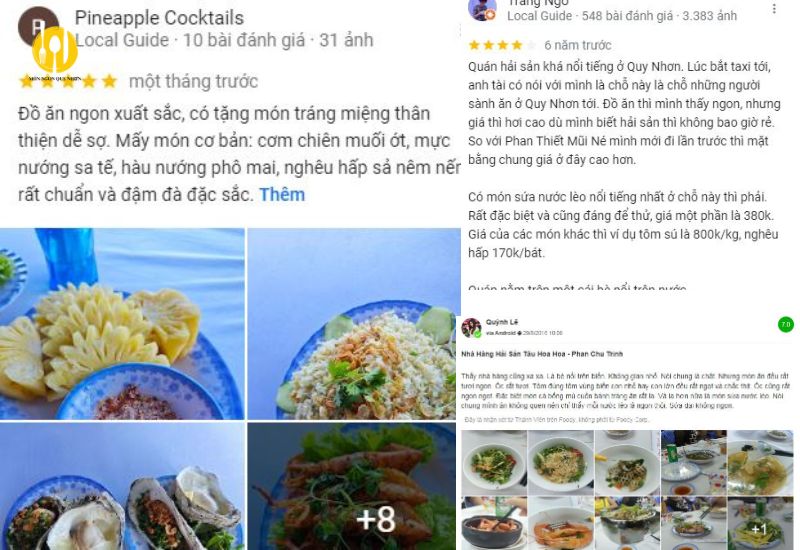Click the Local Guide label under Pineapple Cocktails
This screenshot has width=800, height=550.
point(121,40)
